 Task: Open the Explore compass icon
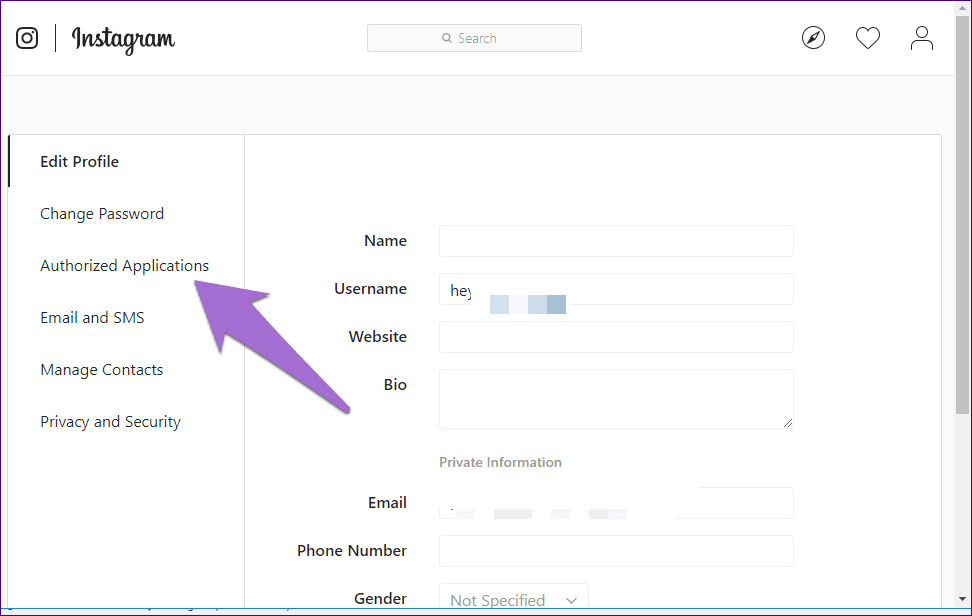point(813,38)
